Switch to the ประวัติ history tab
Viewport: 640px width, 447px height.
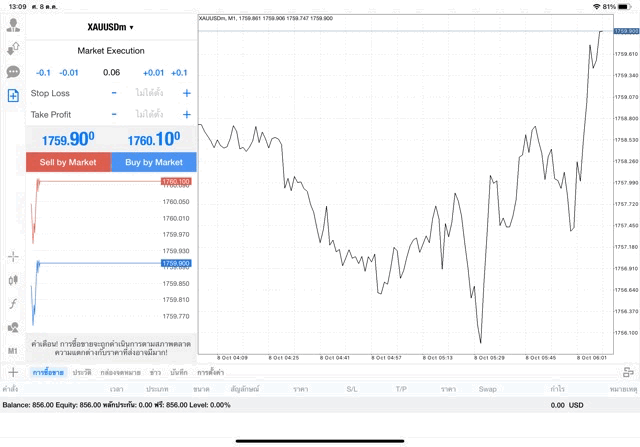[x=81, y=372]
